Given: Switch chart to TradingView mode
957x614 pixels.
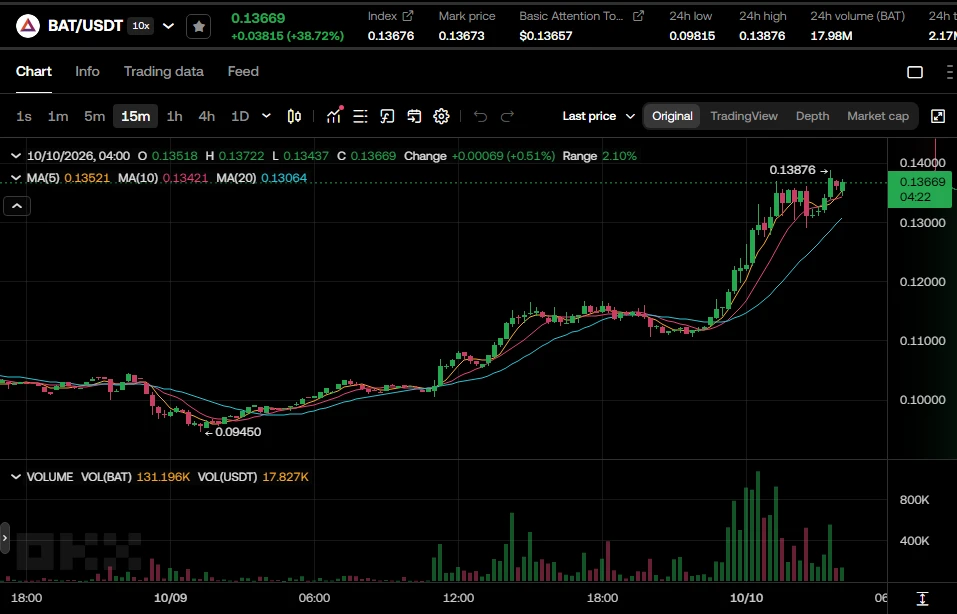Looking at the screenshot, I should tap(744, 116).
